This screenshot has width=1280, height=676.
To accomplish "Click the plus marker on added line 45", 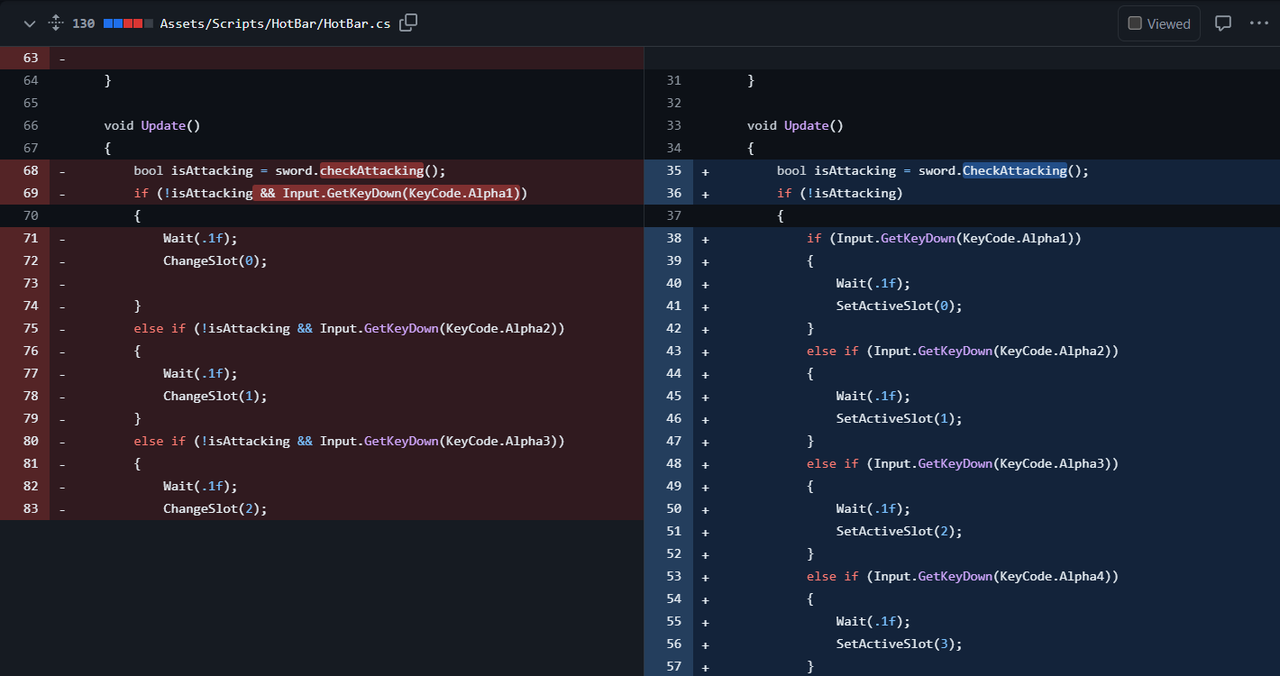I will tap(706, 396).
